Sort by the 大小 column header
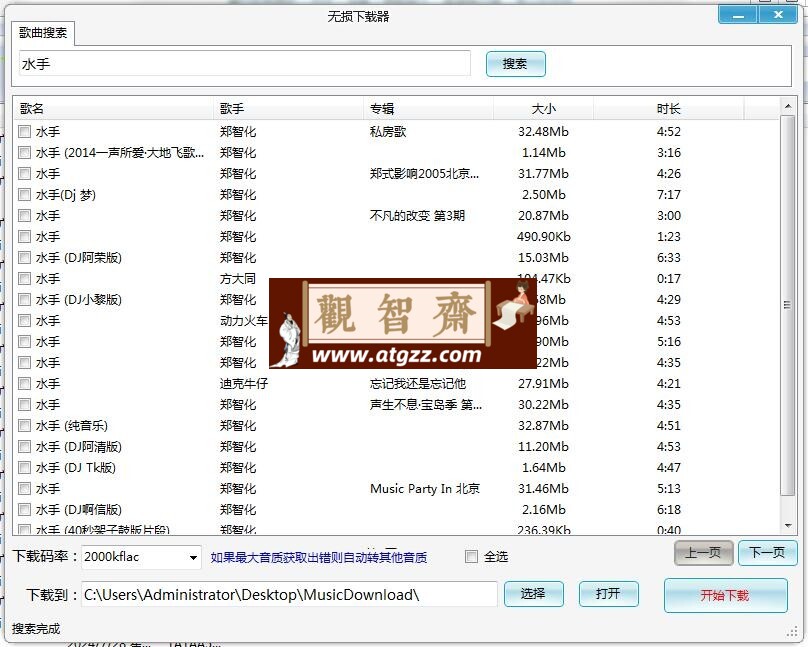Image resolution: width=808 pixels, height=647 pixels. pos(544,109)
